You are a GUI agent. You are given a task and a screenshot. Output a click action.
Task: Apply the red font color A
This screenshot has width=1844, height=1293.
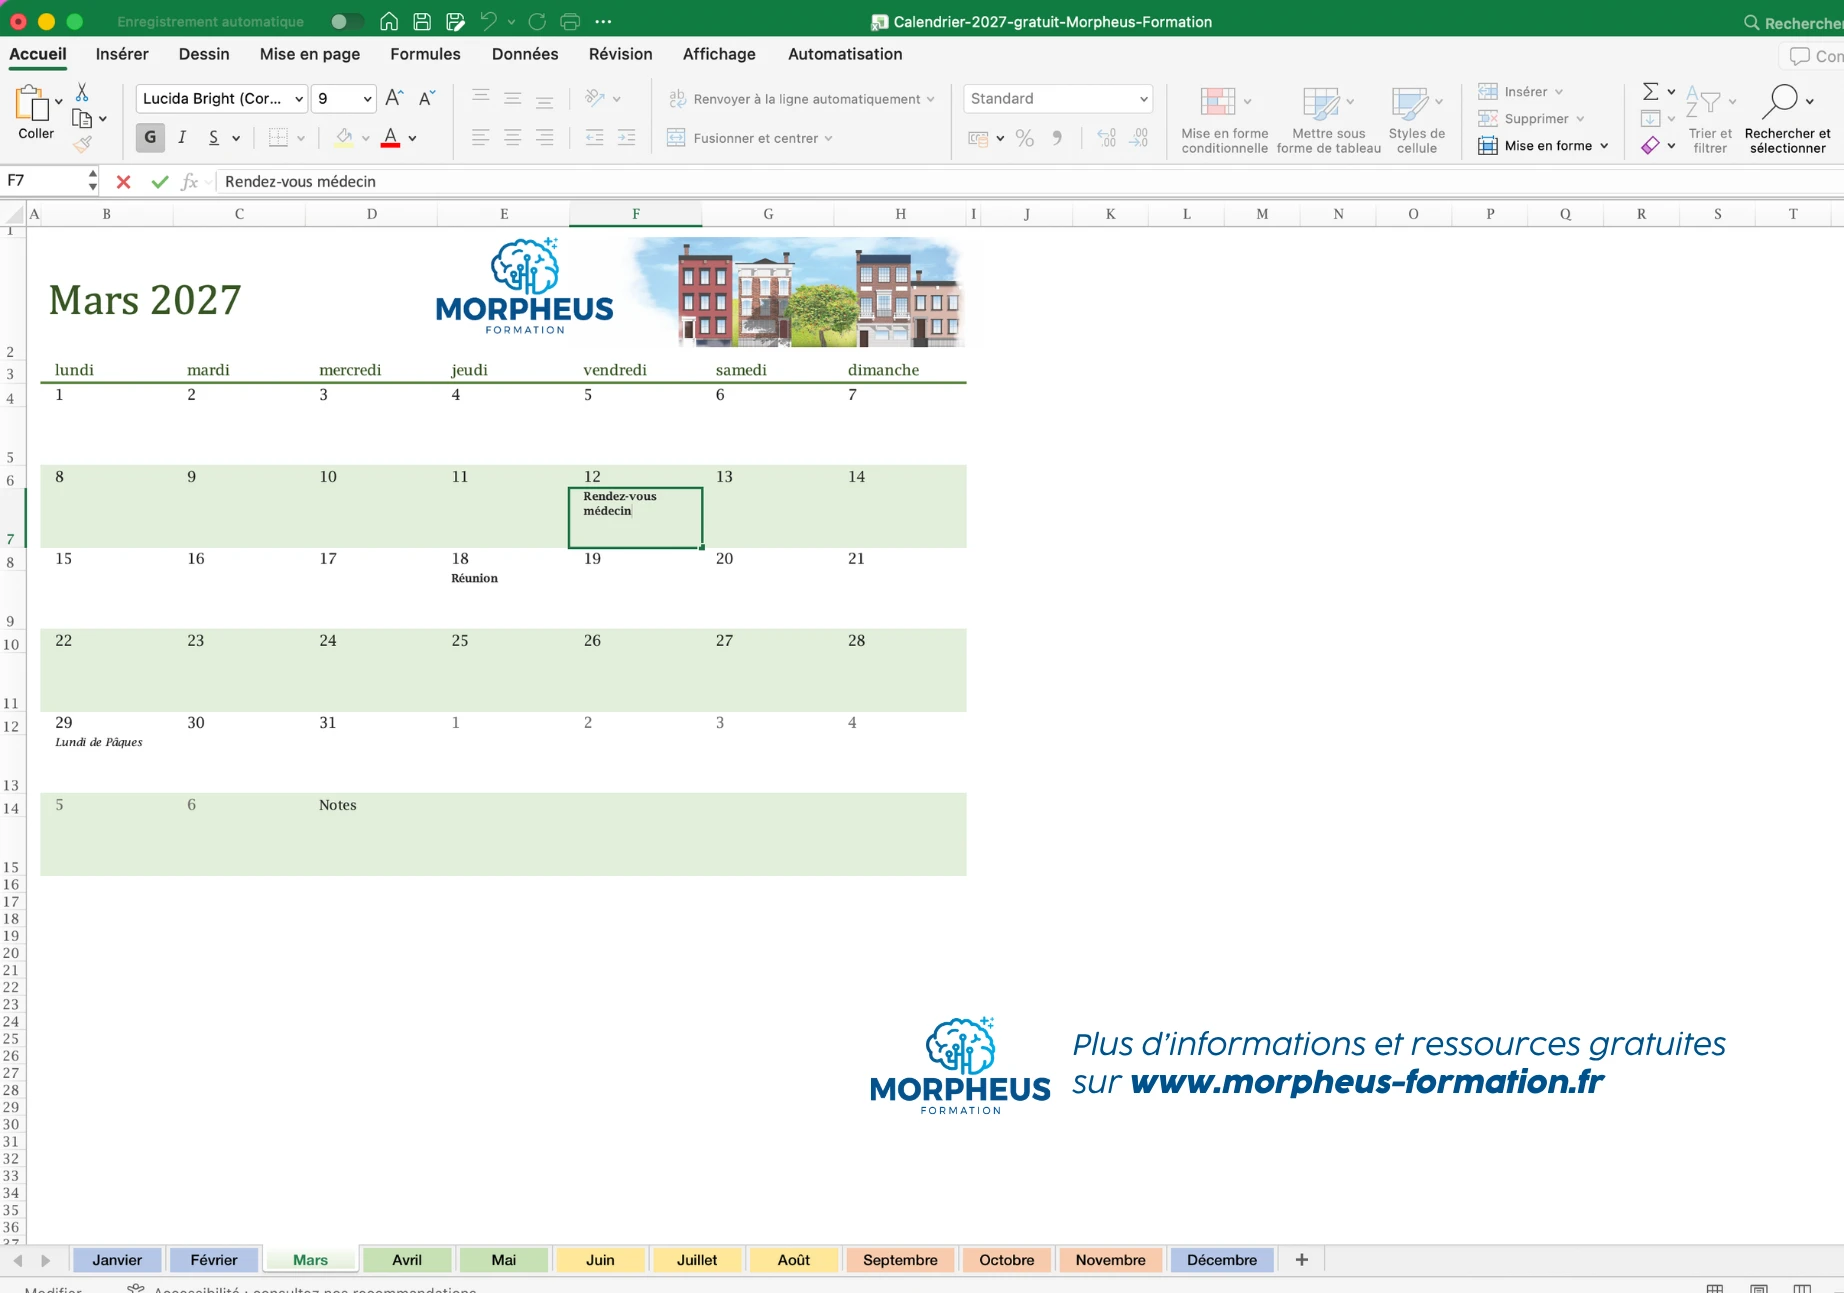pos(391,138)
